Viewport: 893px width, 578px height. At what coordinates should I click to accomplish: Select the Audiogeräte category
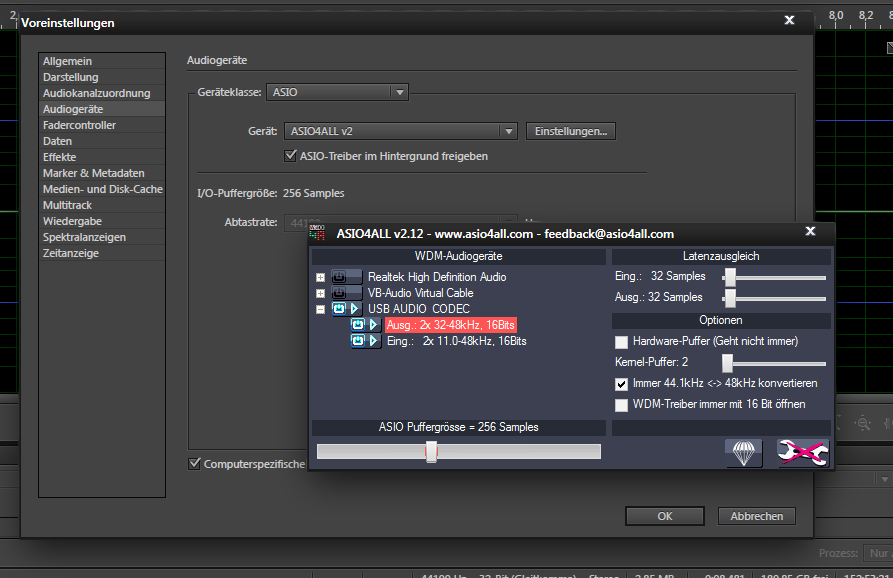pyautogui.click(x=102, y=109)
